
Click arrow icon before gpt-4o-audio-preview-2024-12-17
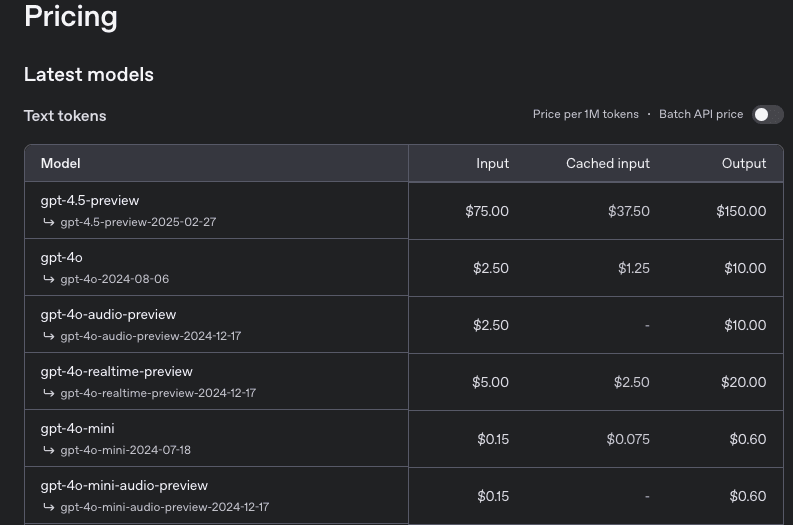[48, 336]
